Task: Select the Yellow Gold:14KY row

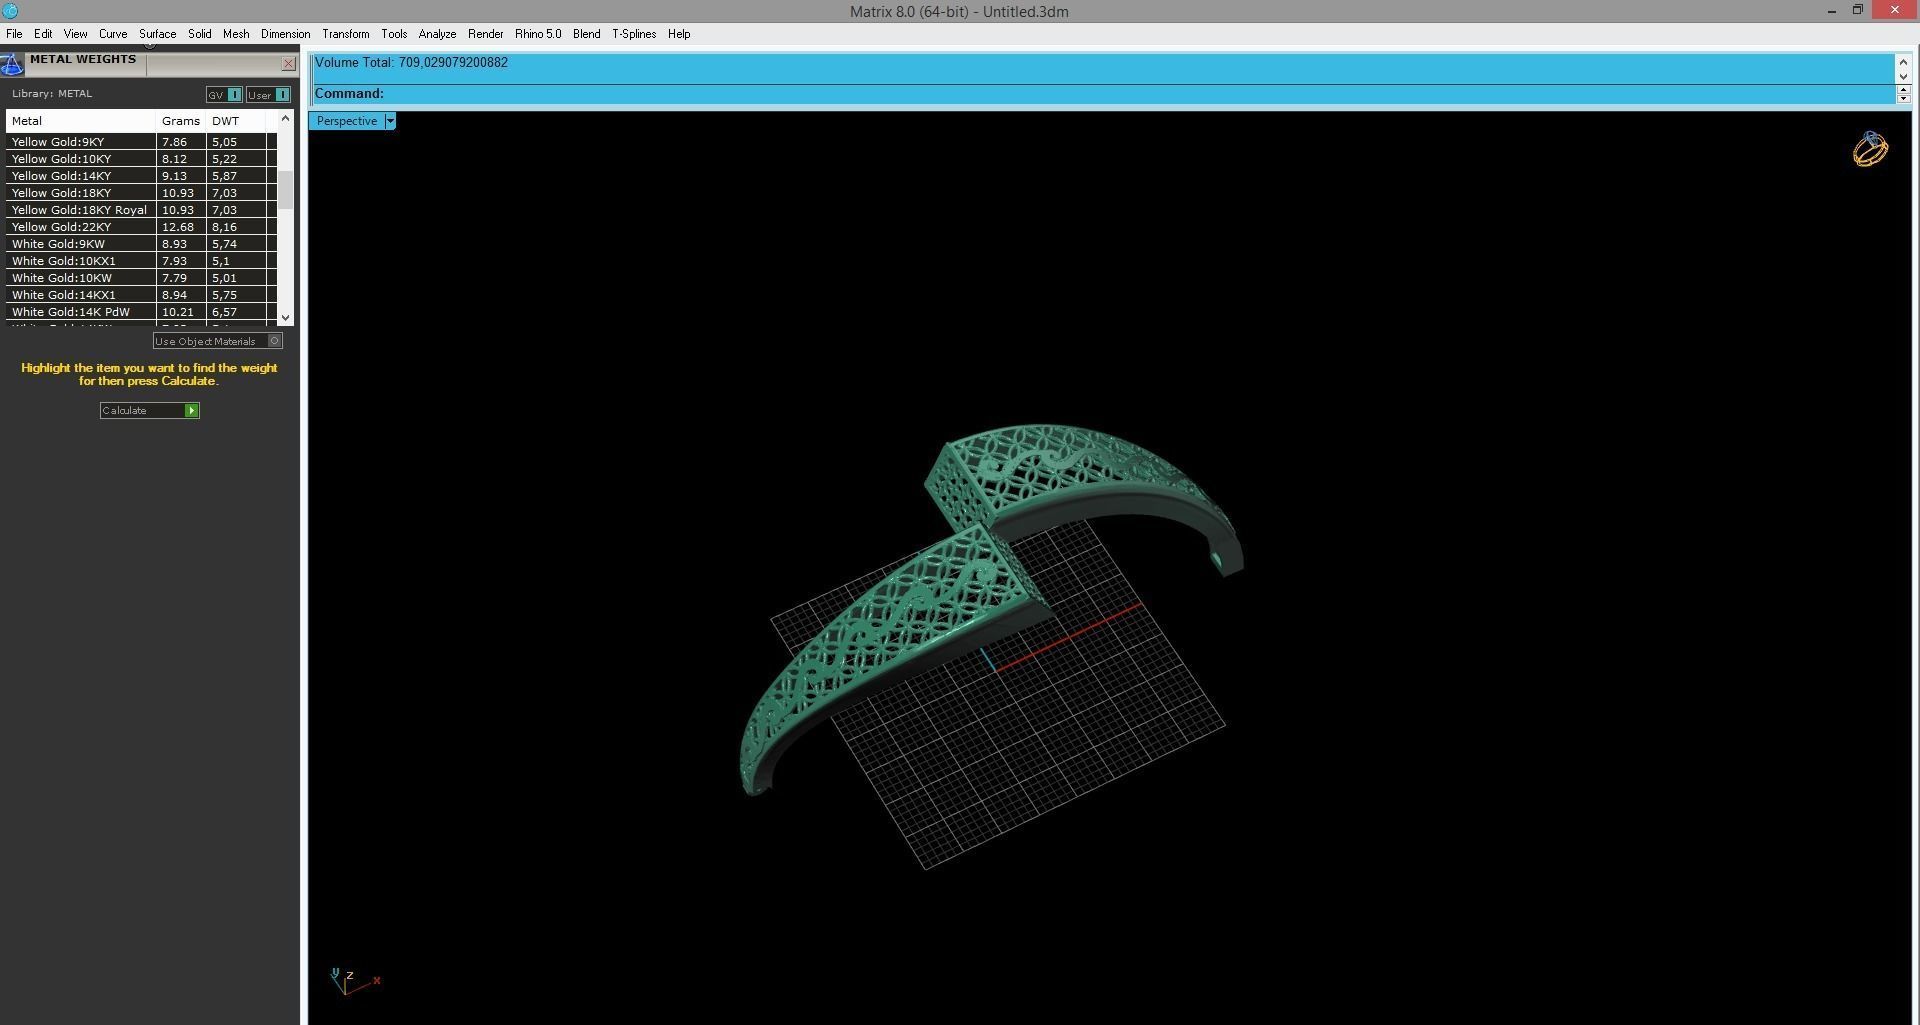Action: (x=141, y=176)
